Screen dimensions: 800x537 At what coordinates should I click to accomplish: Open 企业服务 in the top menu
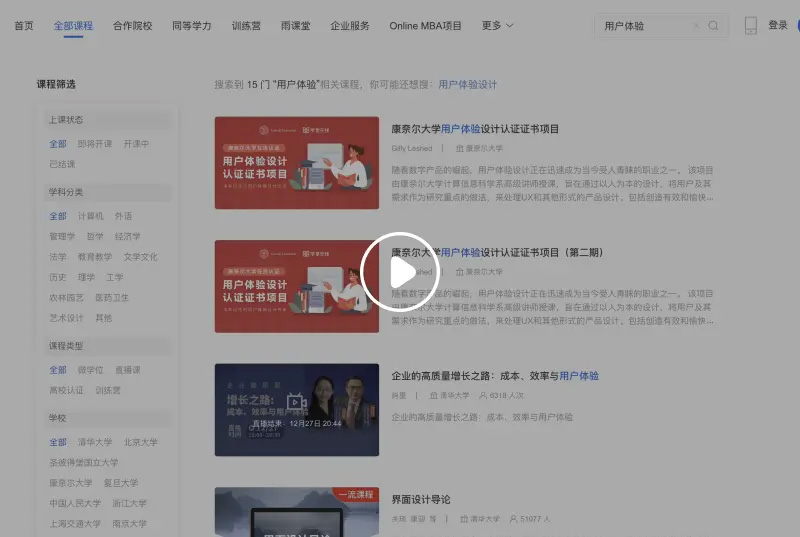pos(349,25)
